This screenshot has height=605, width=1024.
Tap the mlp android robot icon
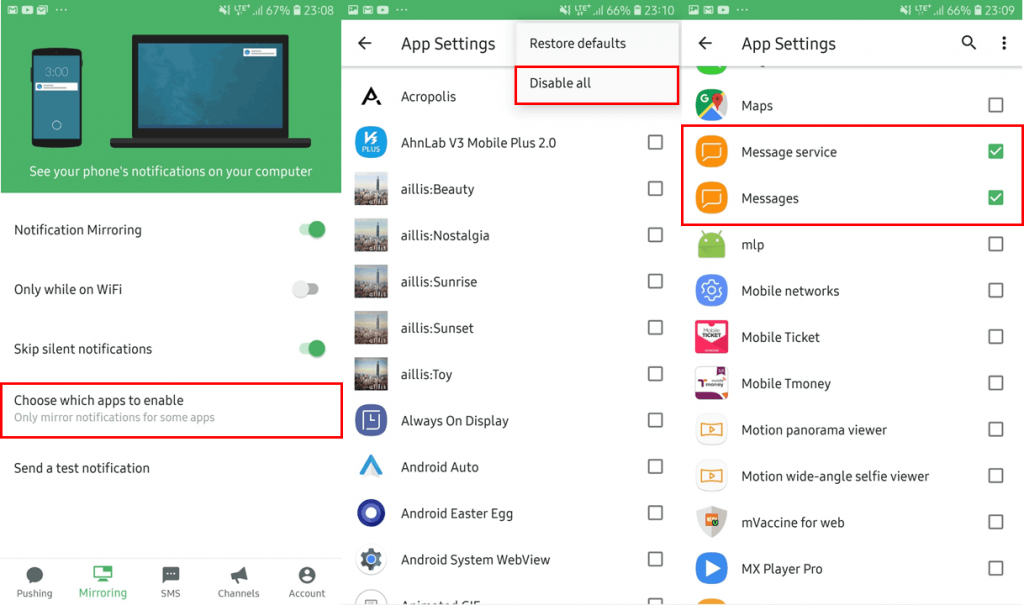click(711, 244)
